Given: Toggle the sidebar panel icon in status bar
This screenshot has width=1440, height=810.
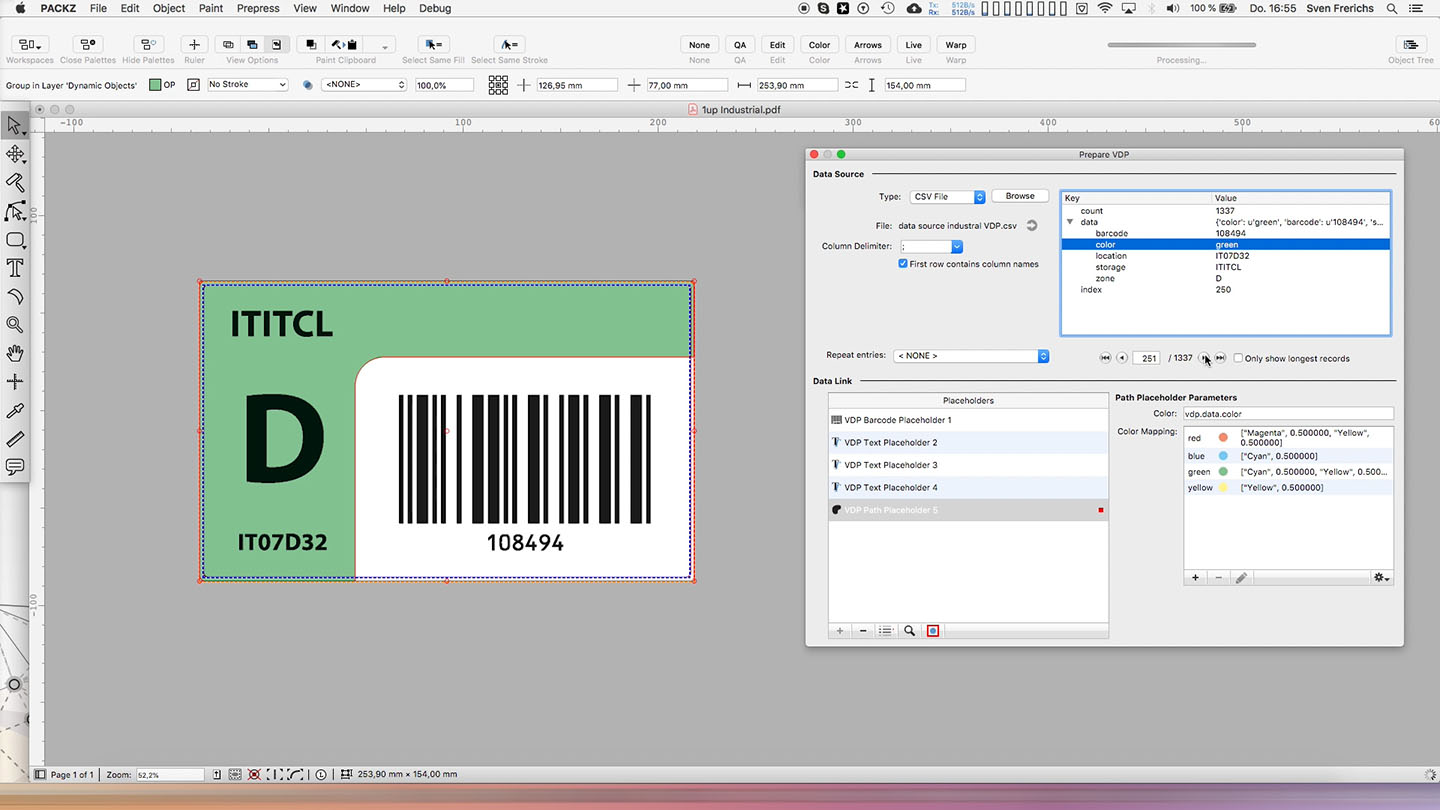Looking at the screenshot, I should [x=40, y=774].
